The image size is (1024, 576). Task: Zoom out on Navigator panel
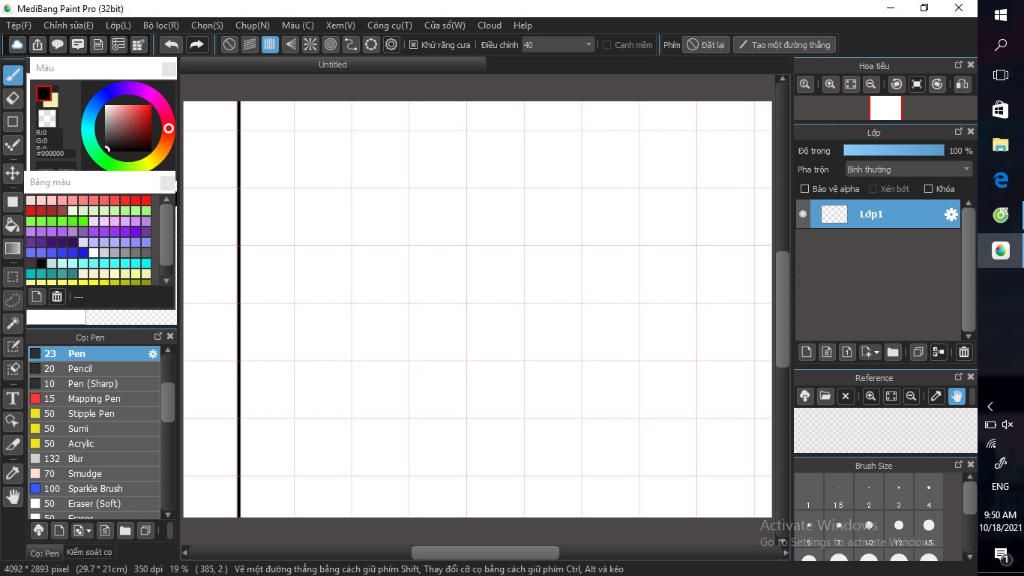[x=871, y=84]
